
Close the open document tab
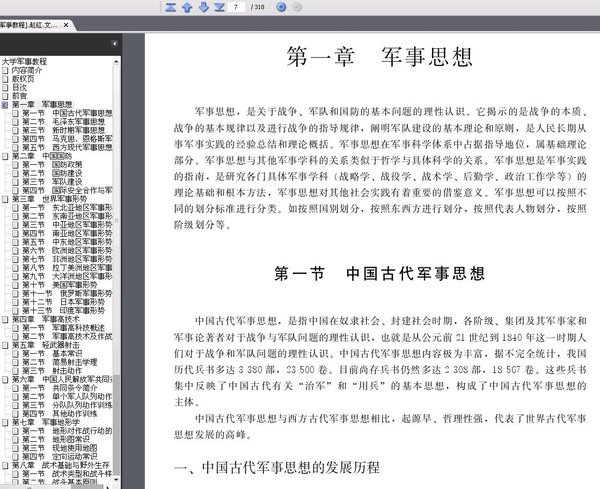(66, 25)
